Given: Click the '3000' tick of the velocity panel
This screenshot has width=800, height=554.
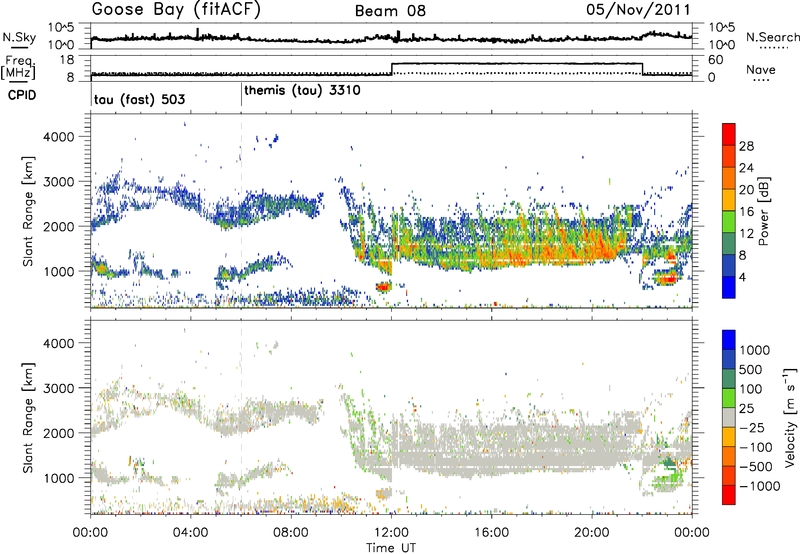Looking at the screenshot, I should [x=58, y=388].
